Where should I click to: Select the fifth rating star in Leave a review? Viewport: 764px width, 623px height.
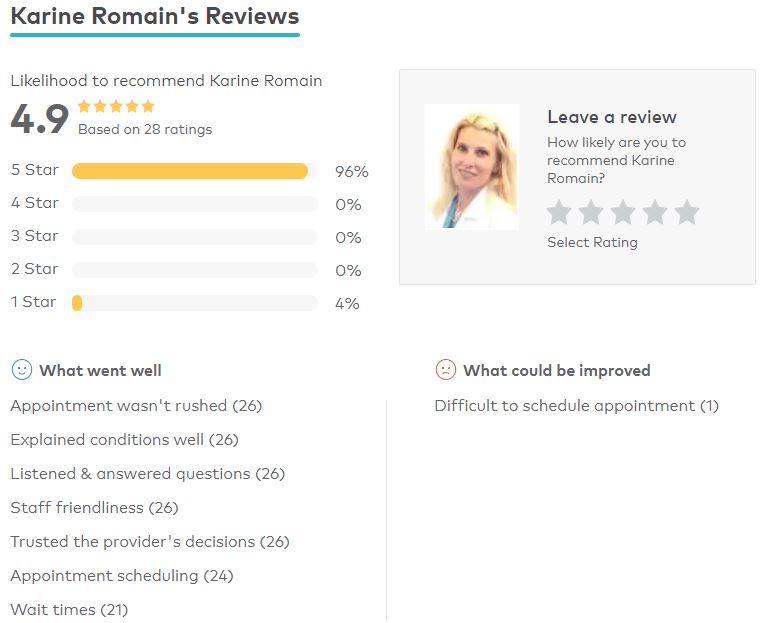pos(687,212)
